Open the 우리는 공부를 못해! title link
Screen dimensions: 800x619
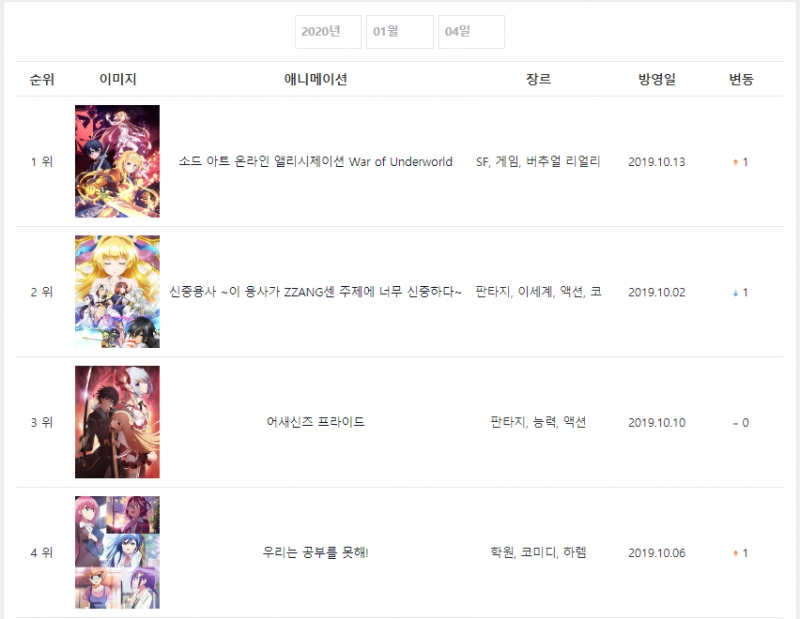click(315, 552)
